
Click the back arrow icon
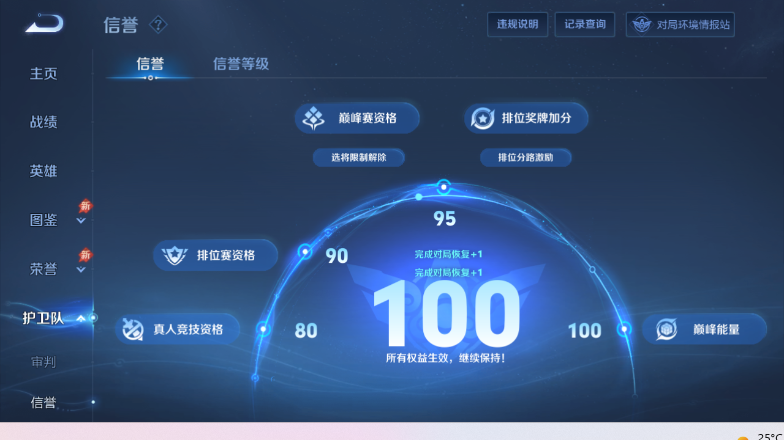point(45,24)
